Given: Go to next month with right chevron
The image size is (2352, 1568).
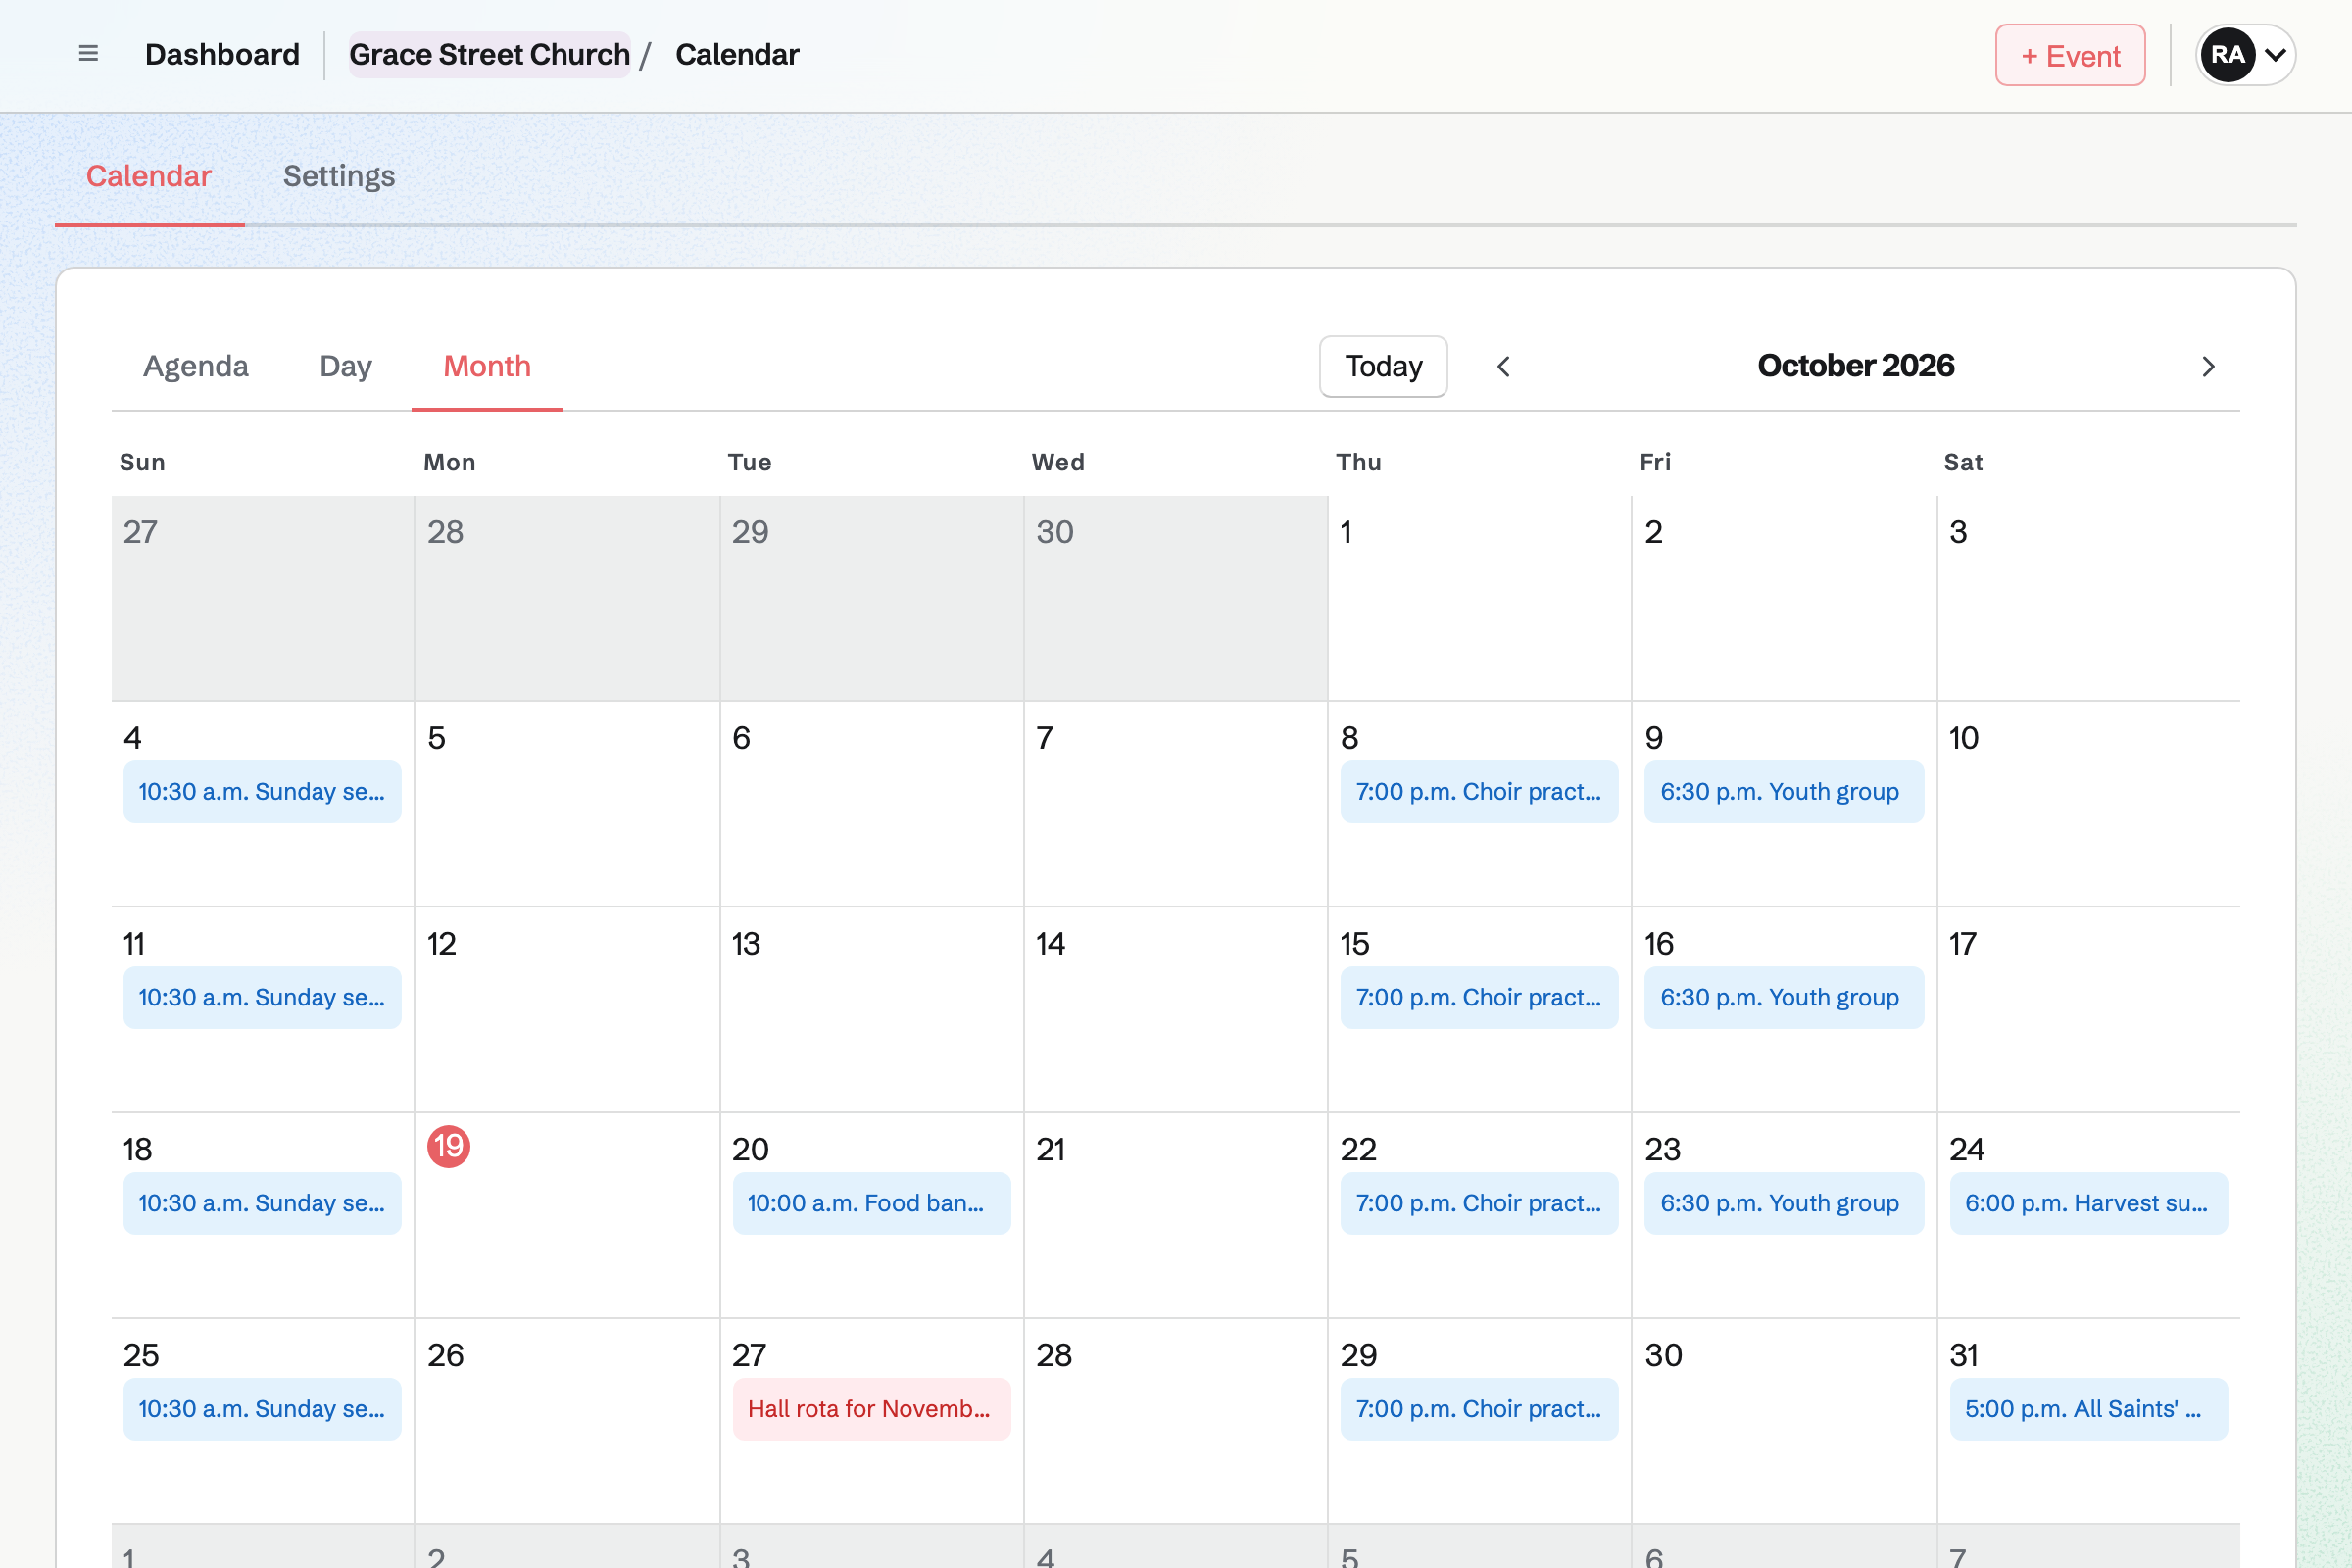Looking at the screenshot, I should [2208, 367].
